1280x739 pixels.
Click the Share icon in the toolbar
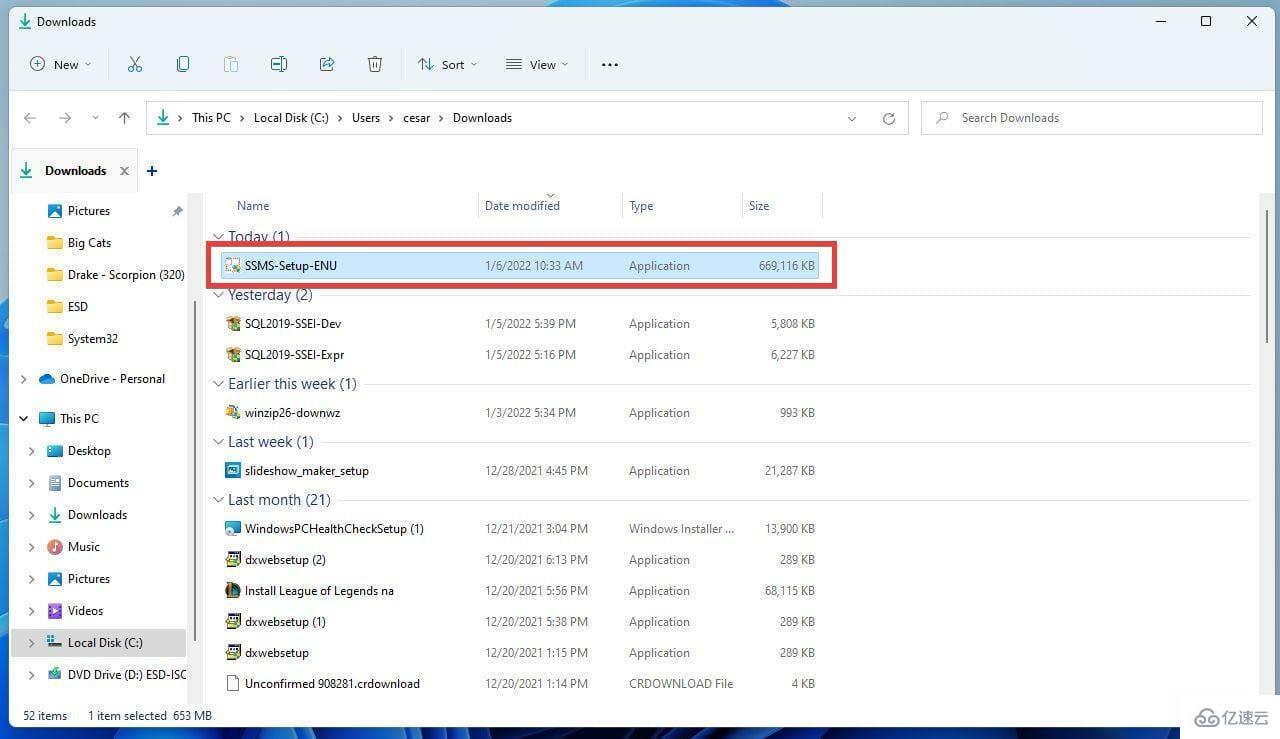(x=327, y=64)
